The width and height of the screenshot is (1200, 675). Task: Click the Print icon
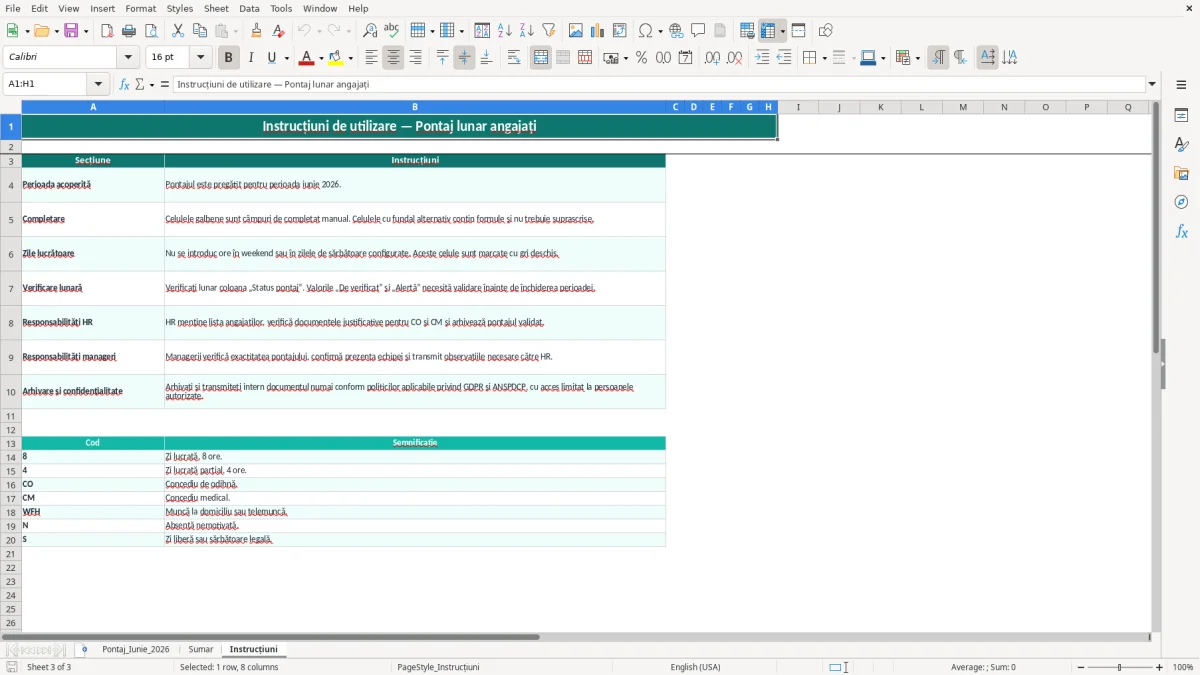(x=129, y=31)
